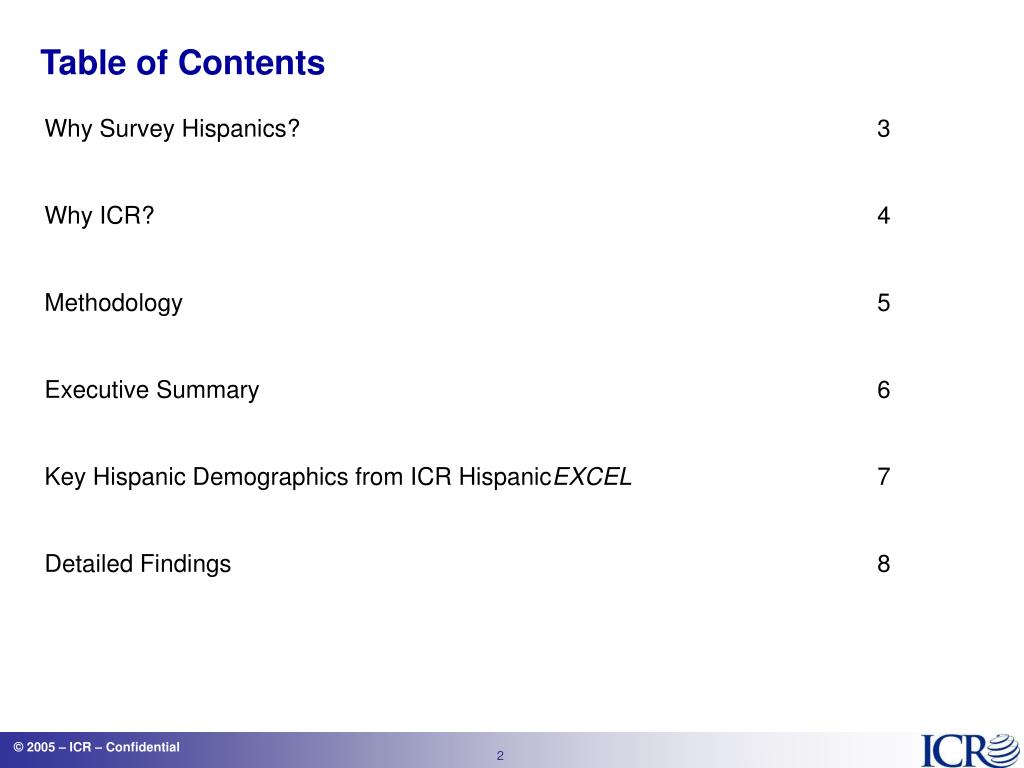The image size is (1024, 768).
Task: Click page number 5 beside Methodology
Action: (x=884, y=303)
